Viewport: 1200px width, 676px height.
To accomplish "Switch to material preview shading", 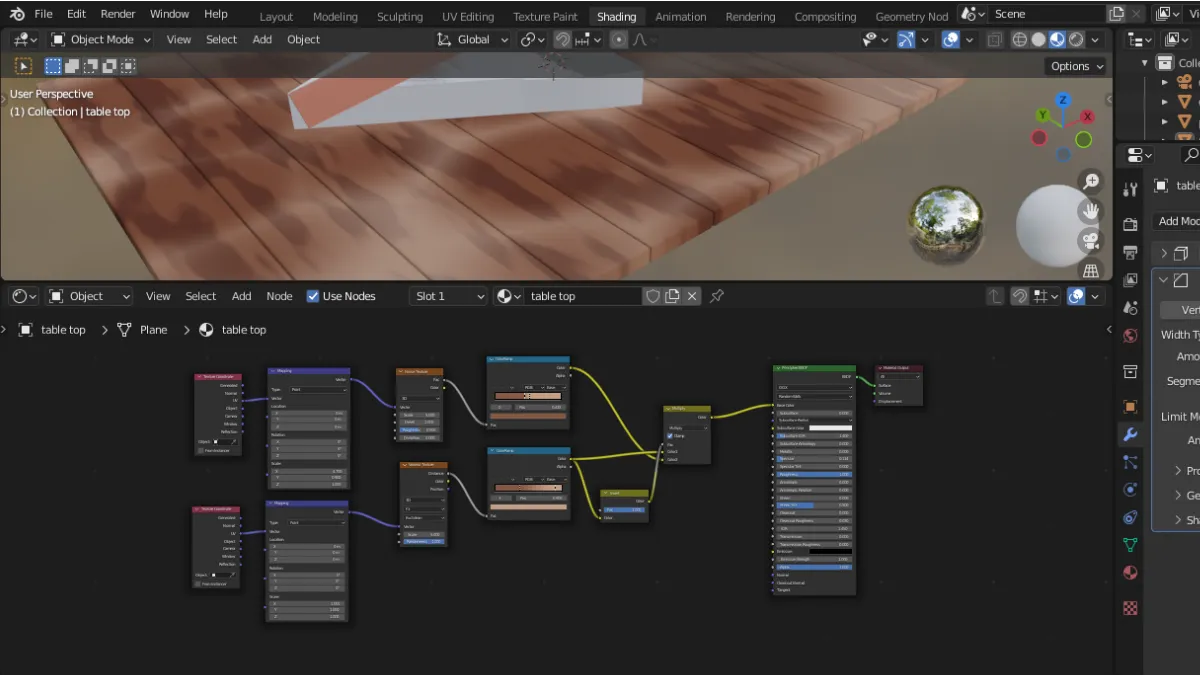I will 1057,39.
